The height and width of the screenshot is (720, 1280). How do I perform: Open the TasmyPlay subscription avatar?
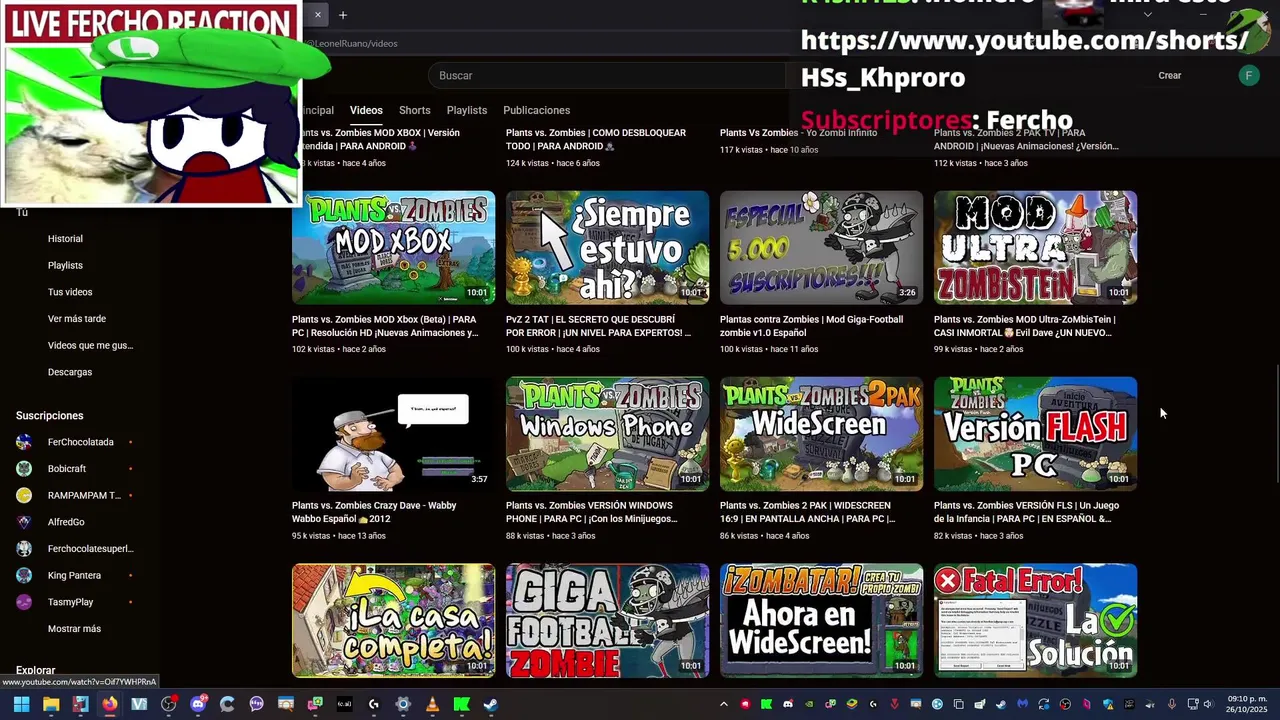click(x=24, y=602)
